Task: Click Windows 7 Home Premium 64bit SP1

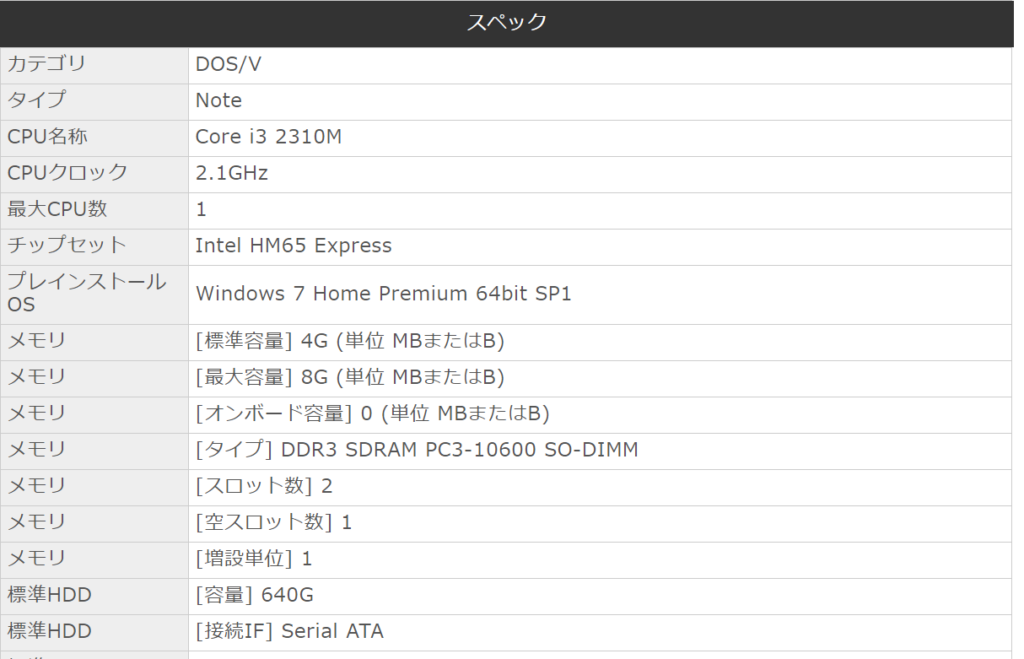Action: pos(383,294)
